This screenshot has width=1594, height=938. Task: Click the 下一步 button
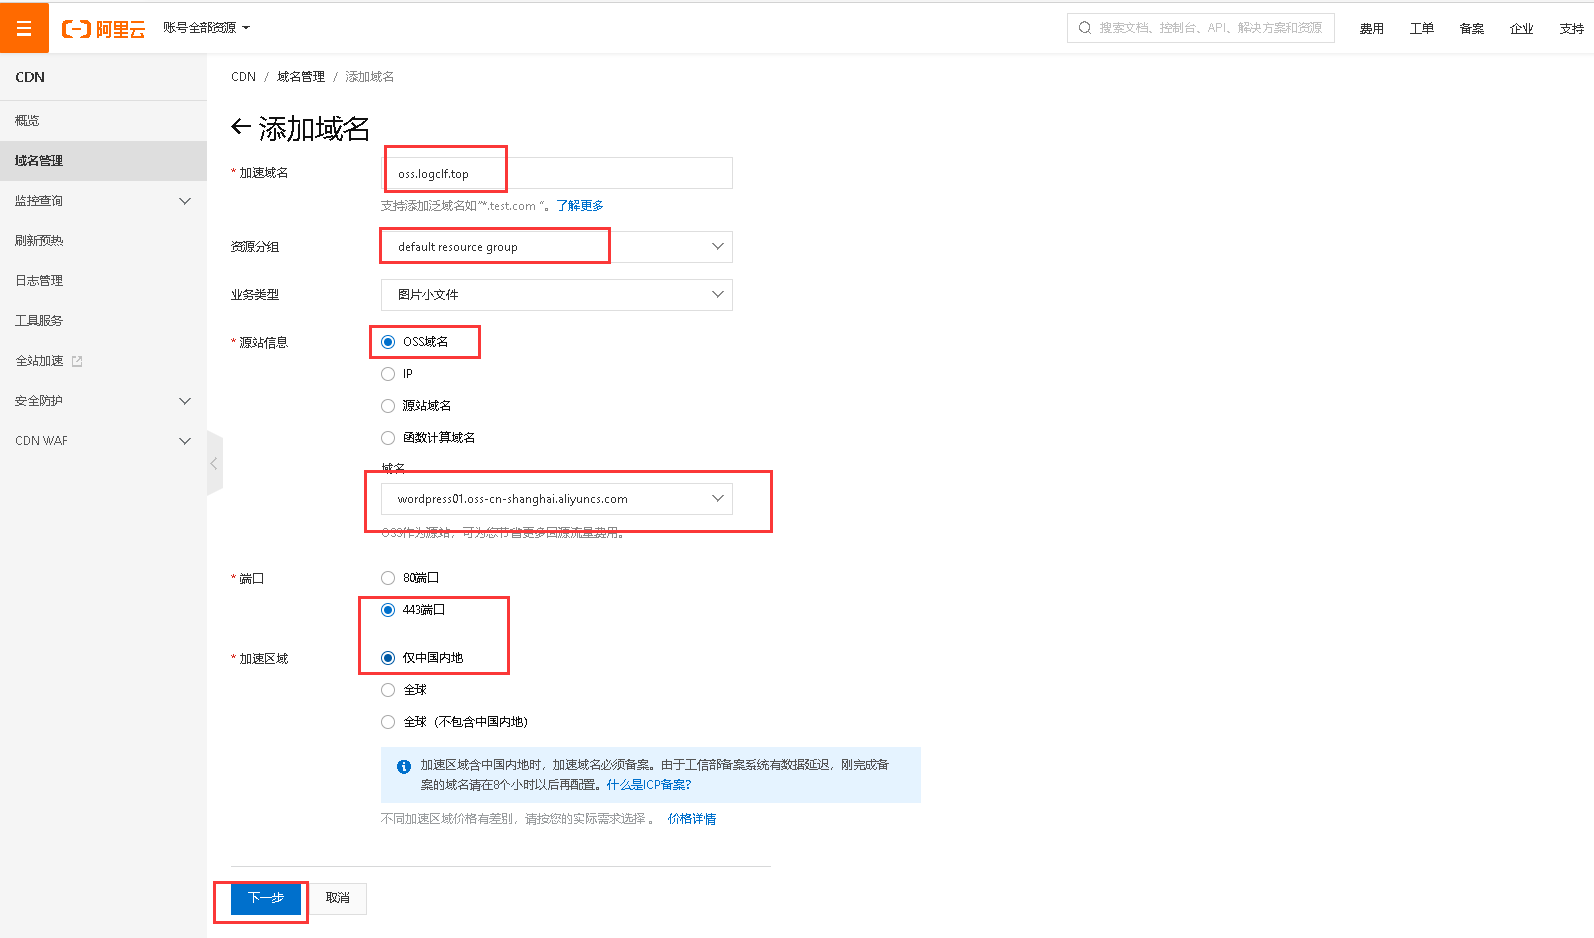pos(266,898)
